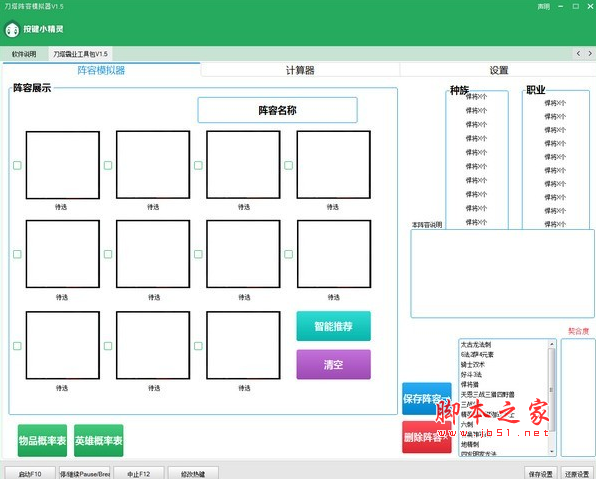Image resolution: width=596 pixels, height=479 pixels.
Task: Click the tab strip left arrow
Action: click(578, 54)
